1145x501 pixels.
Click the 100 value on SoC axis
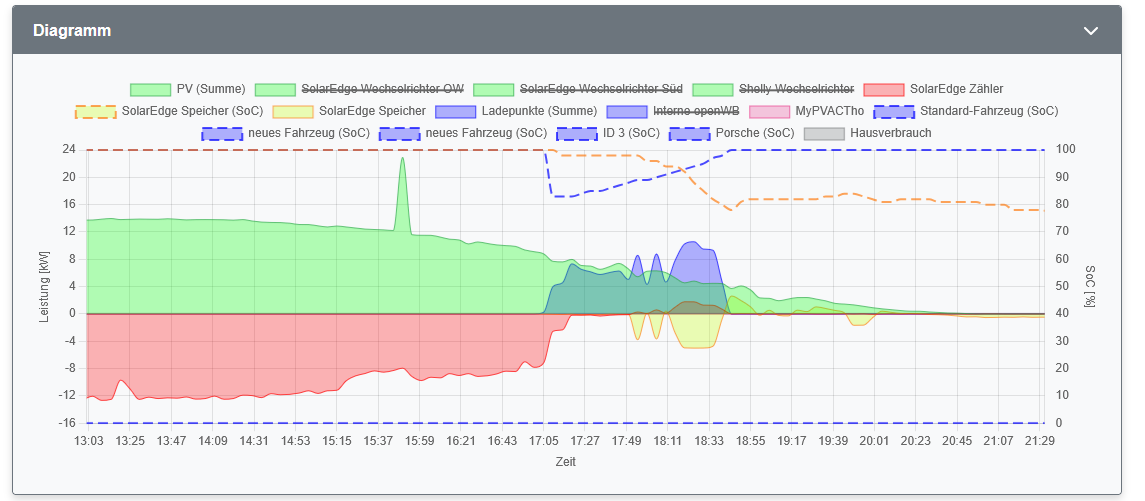(x=1065, y=149)
